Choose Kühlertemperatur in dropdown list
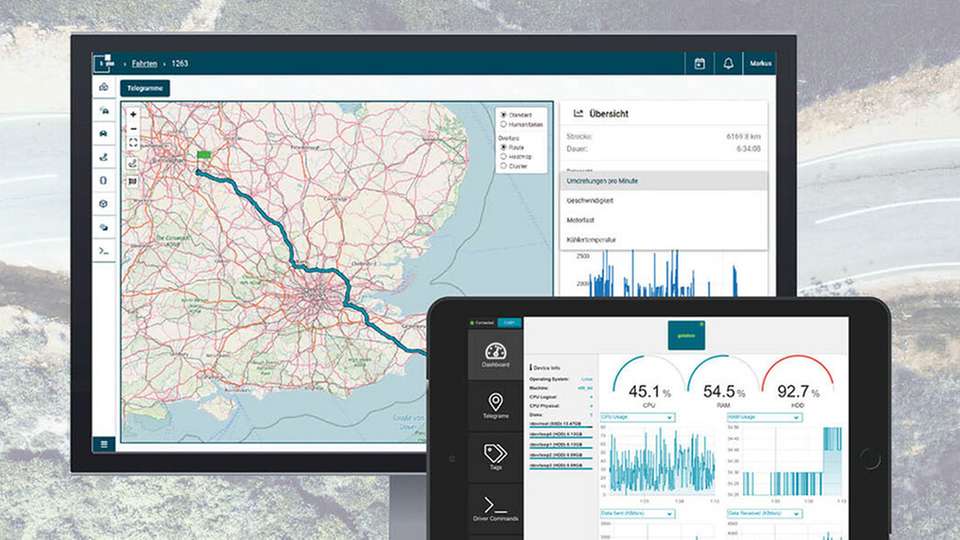960x540 pixels. [x=664, y=240]
